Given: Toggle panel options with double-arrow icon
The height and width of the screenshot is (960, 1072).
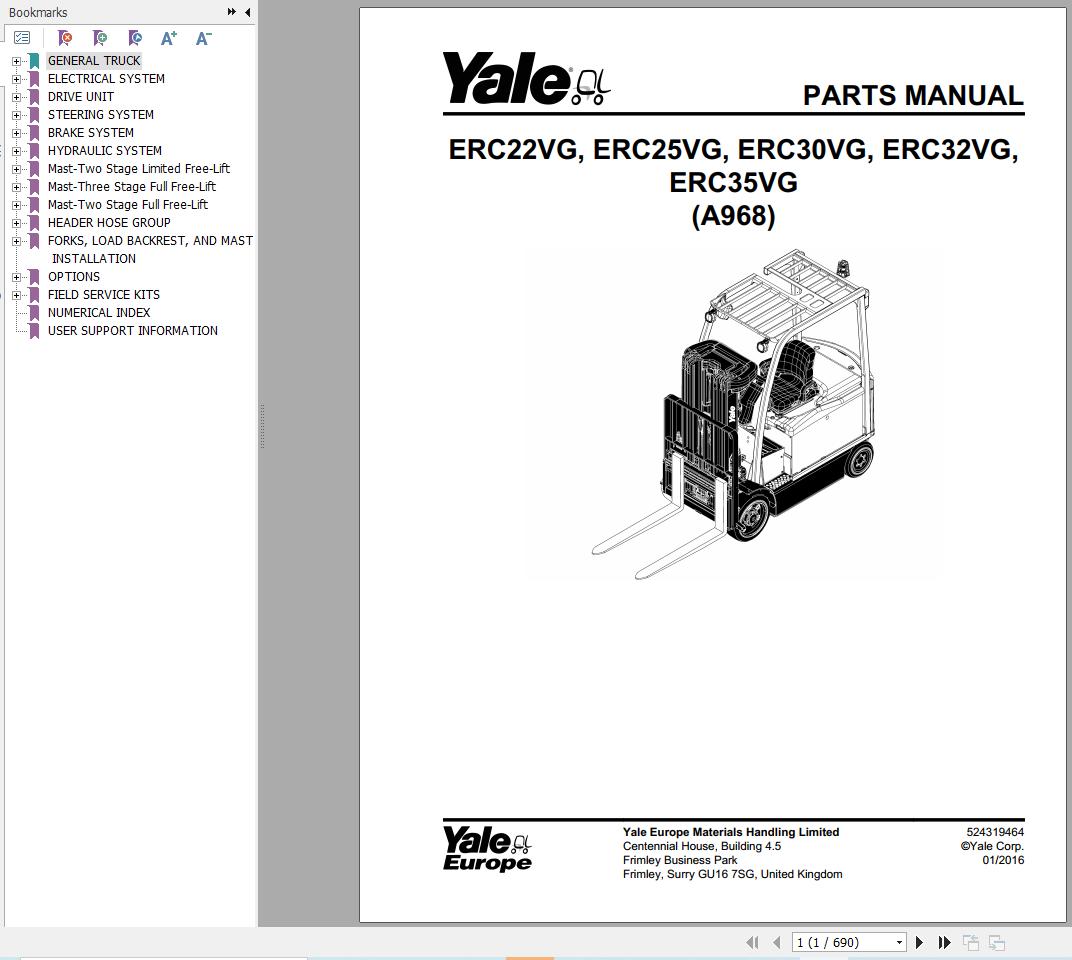Looking at the screenshot, I should pos(233,12).
